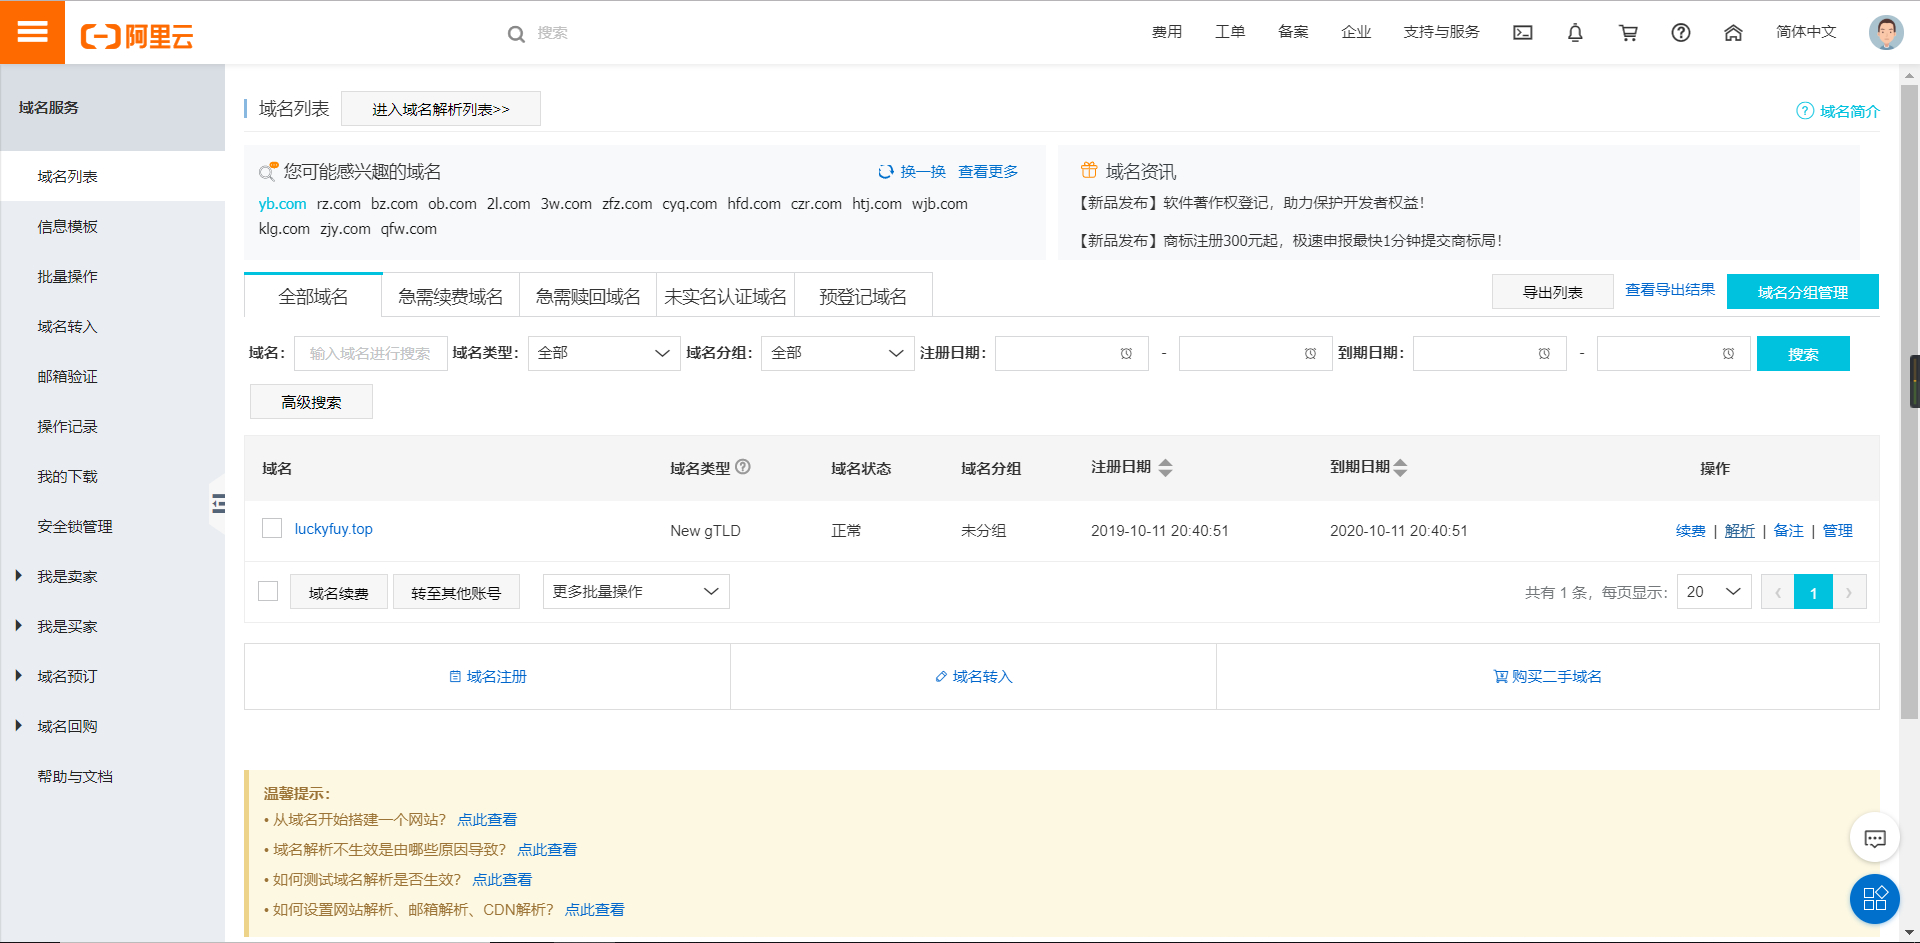Image resolution: width=1920 pixels, height=943 pixels.
Task: Open the user avatar menu
Action: tap(1886, 32)
